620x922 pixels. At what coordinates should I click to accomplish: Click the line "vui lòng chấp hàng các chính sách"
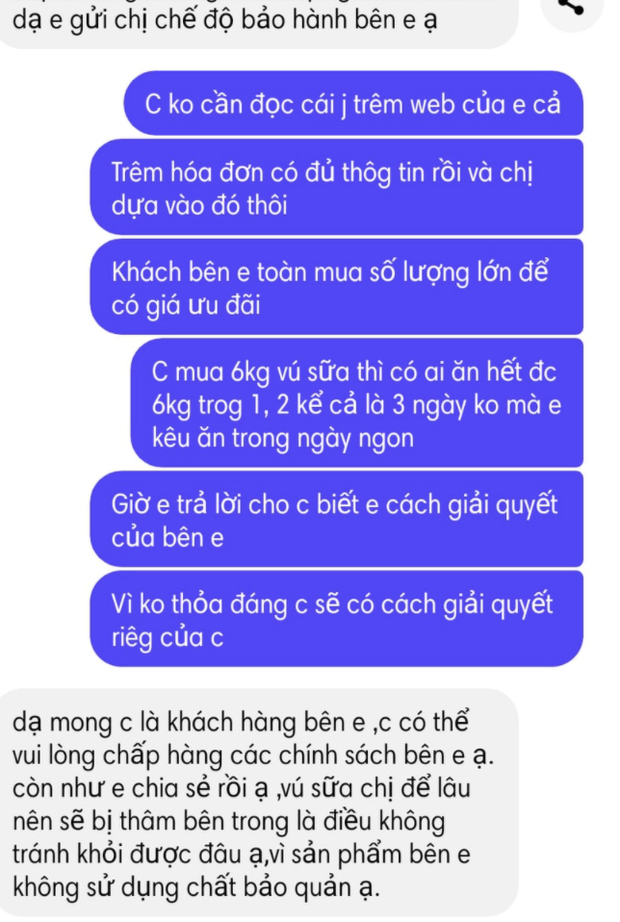tap(253, 756)
